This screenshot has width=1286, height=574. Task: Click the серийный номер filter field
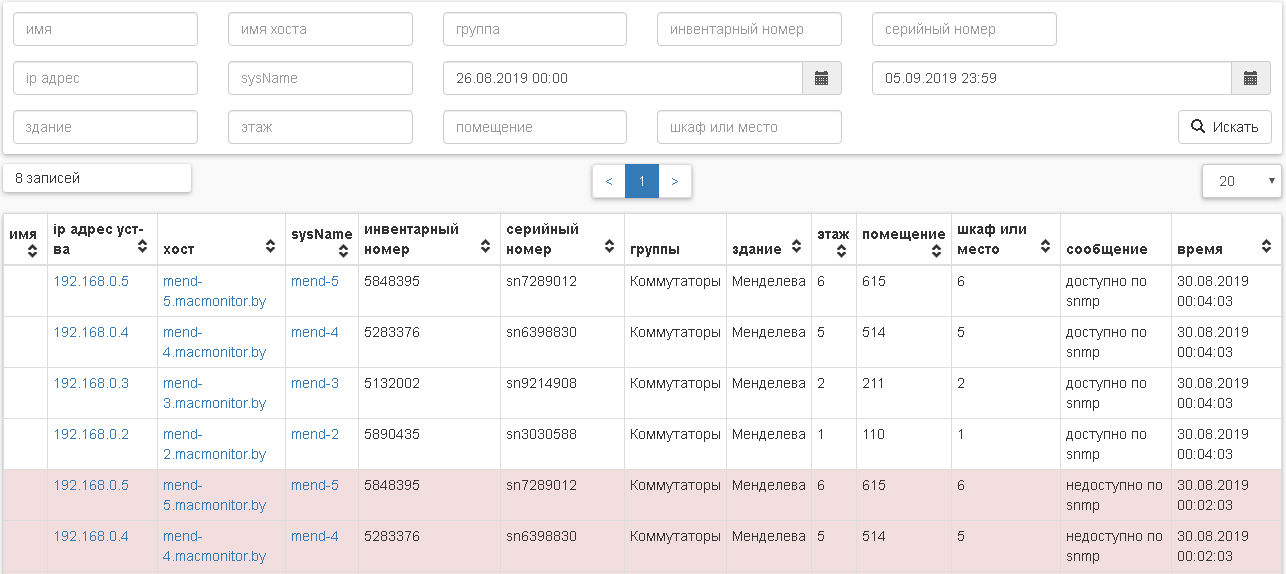(964, 29)
